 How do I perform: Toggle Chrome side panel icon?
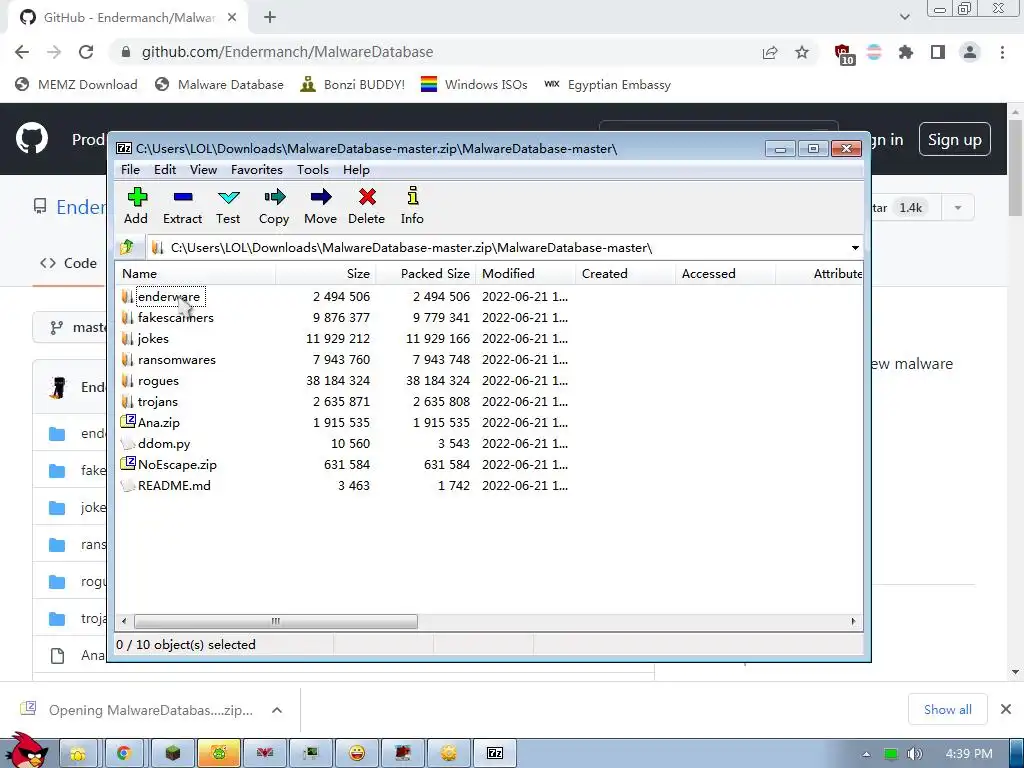(938, 52)
